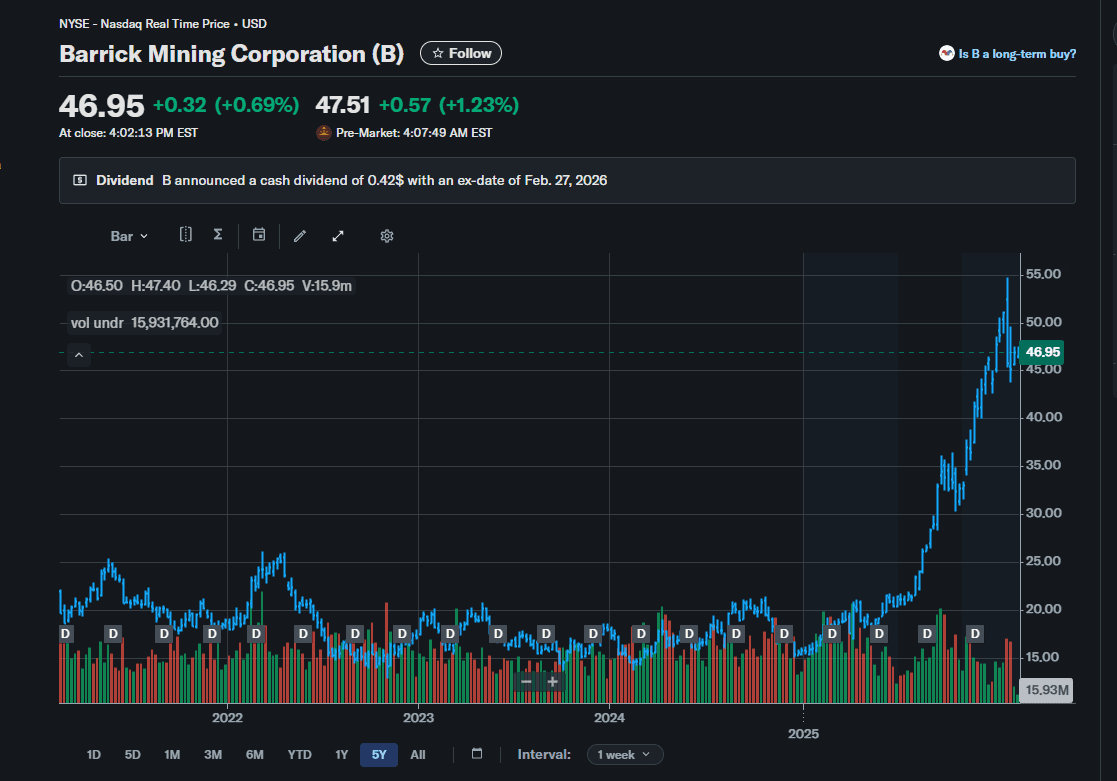Click the pre-market indicator icon
The height and width of the screenshot is (781, 1117).
pos(323,133)
